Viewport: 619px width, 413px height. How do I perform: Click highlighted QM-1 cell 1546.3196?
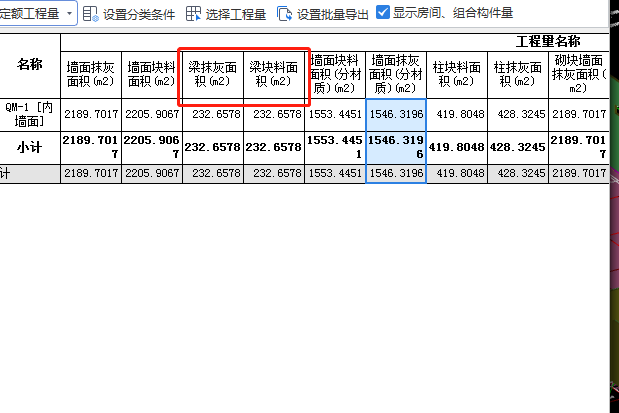point(396,115)
